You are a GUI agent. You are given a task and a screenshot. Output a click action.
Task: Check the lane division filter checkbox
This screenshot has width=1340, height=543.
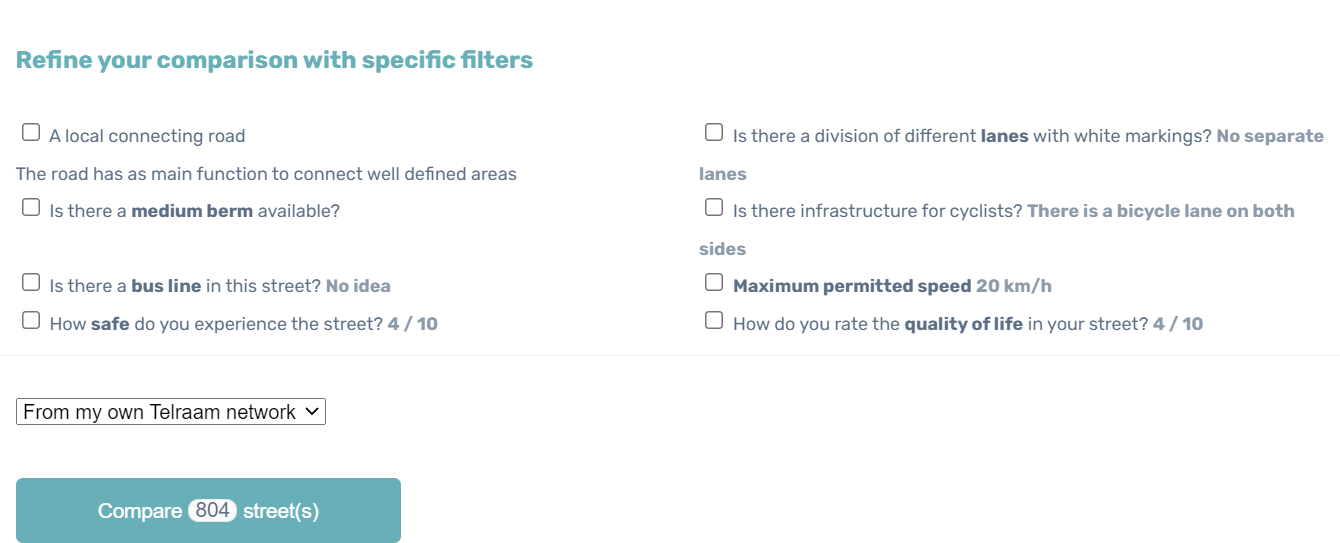[714, 133]
